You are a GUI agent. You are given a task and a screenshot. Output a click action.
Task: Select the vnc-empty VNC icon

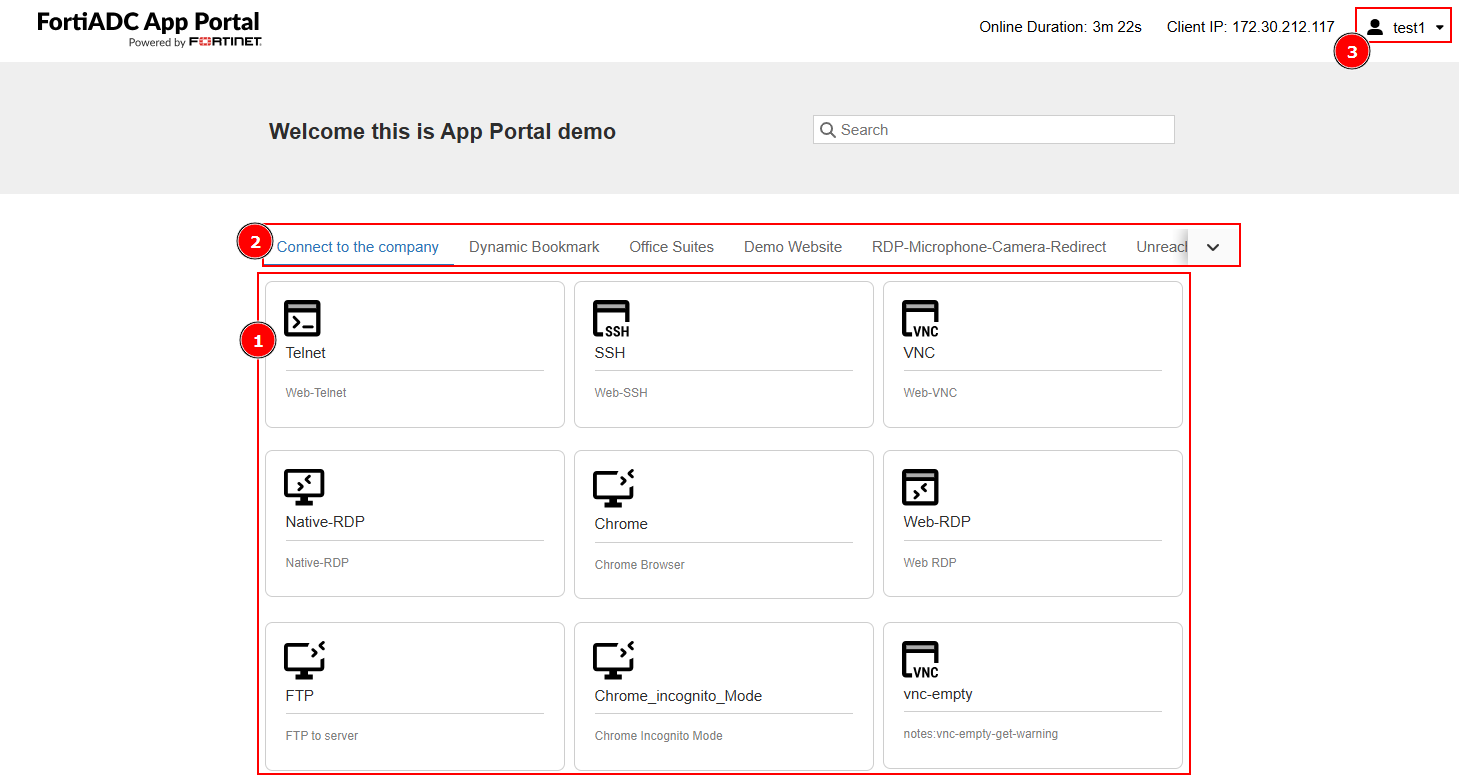pyautogui.click(x=920, y=659)
